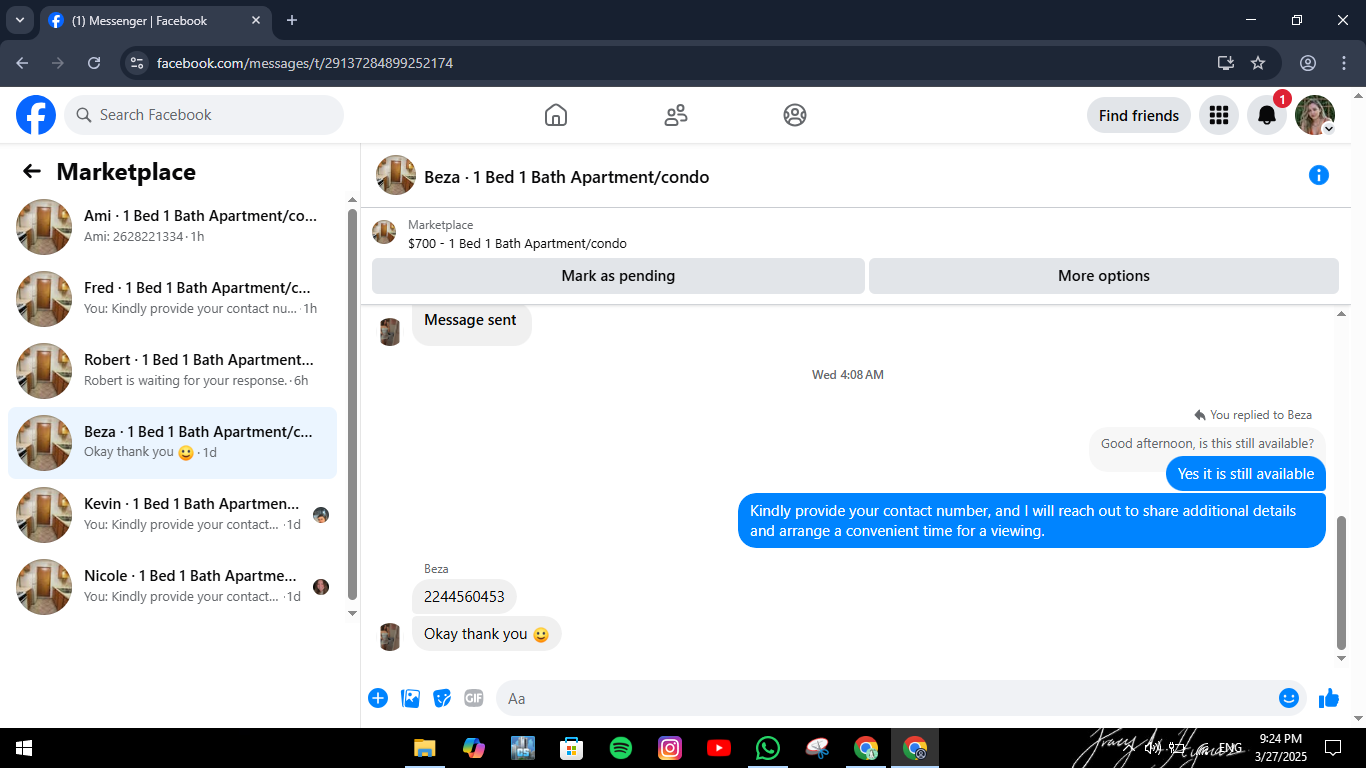Click the attach photo icon

[x=410, y=698]
